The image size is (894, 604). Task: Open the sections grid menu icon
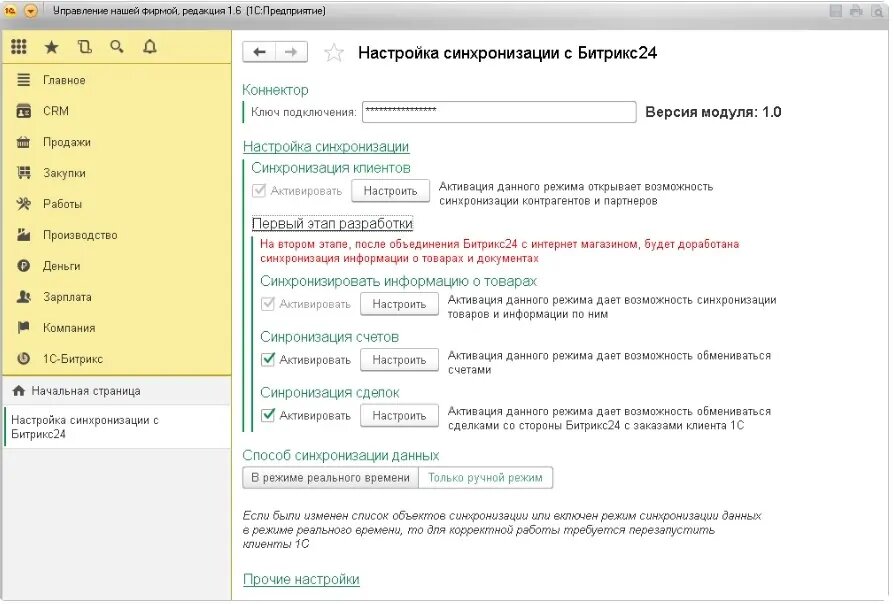pos(19,47)
